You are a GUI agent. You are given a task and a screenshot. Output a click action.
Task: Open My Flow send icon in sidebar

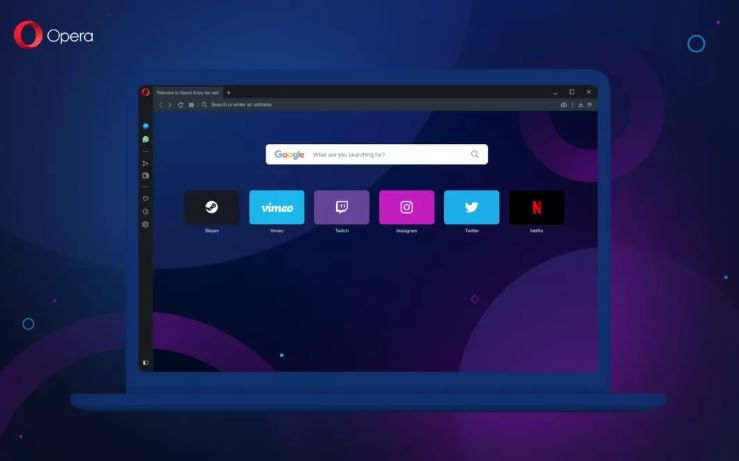146,164
